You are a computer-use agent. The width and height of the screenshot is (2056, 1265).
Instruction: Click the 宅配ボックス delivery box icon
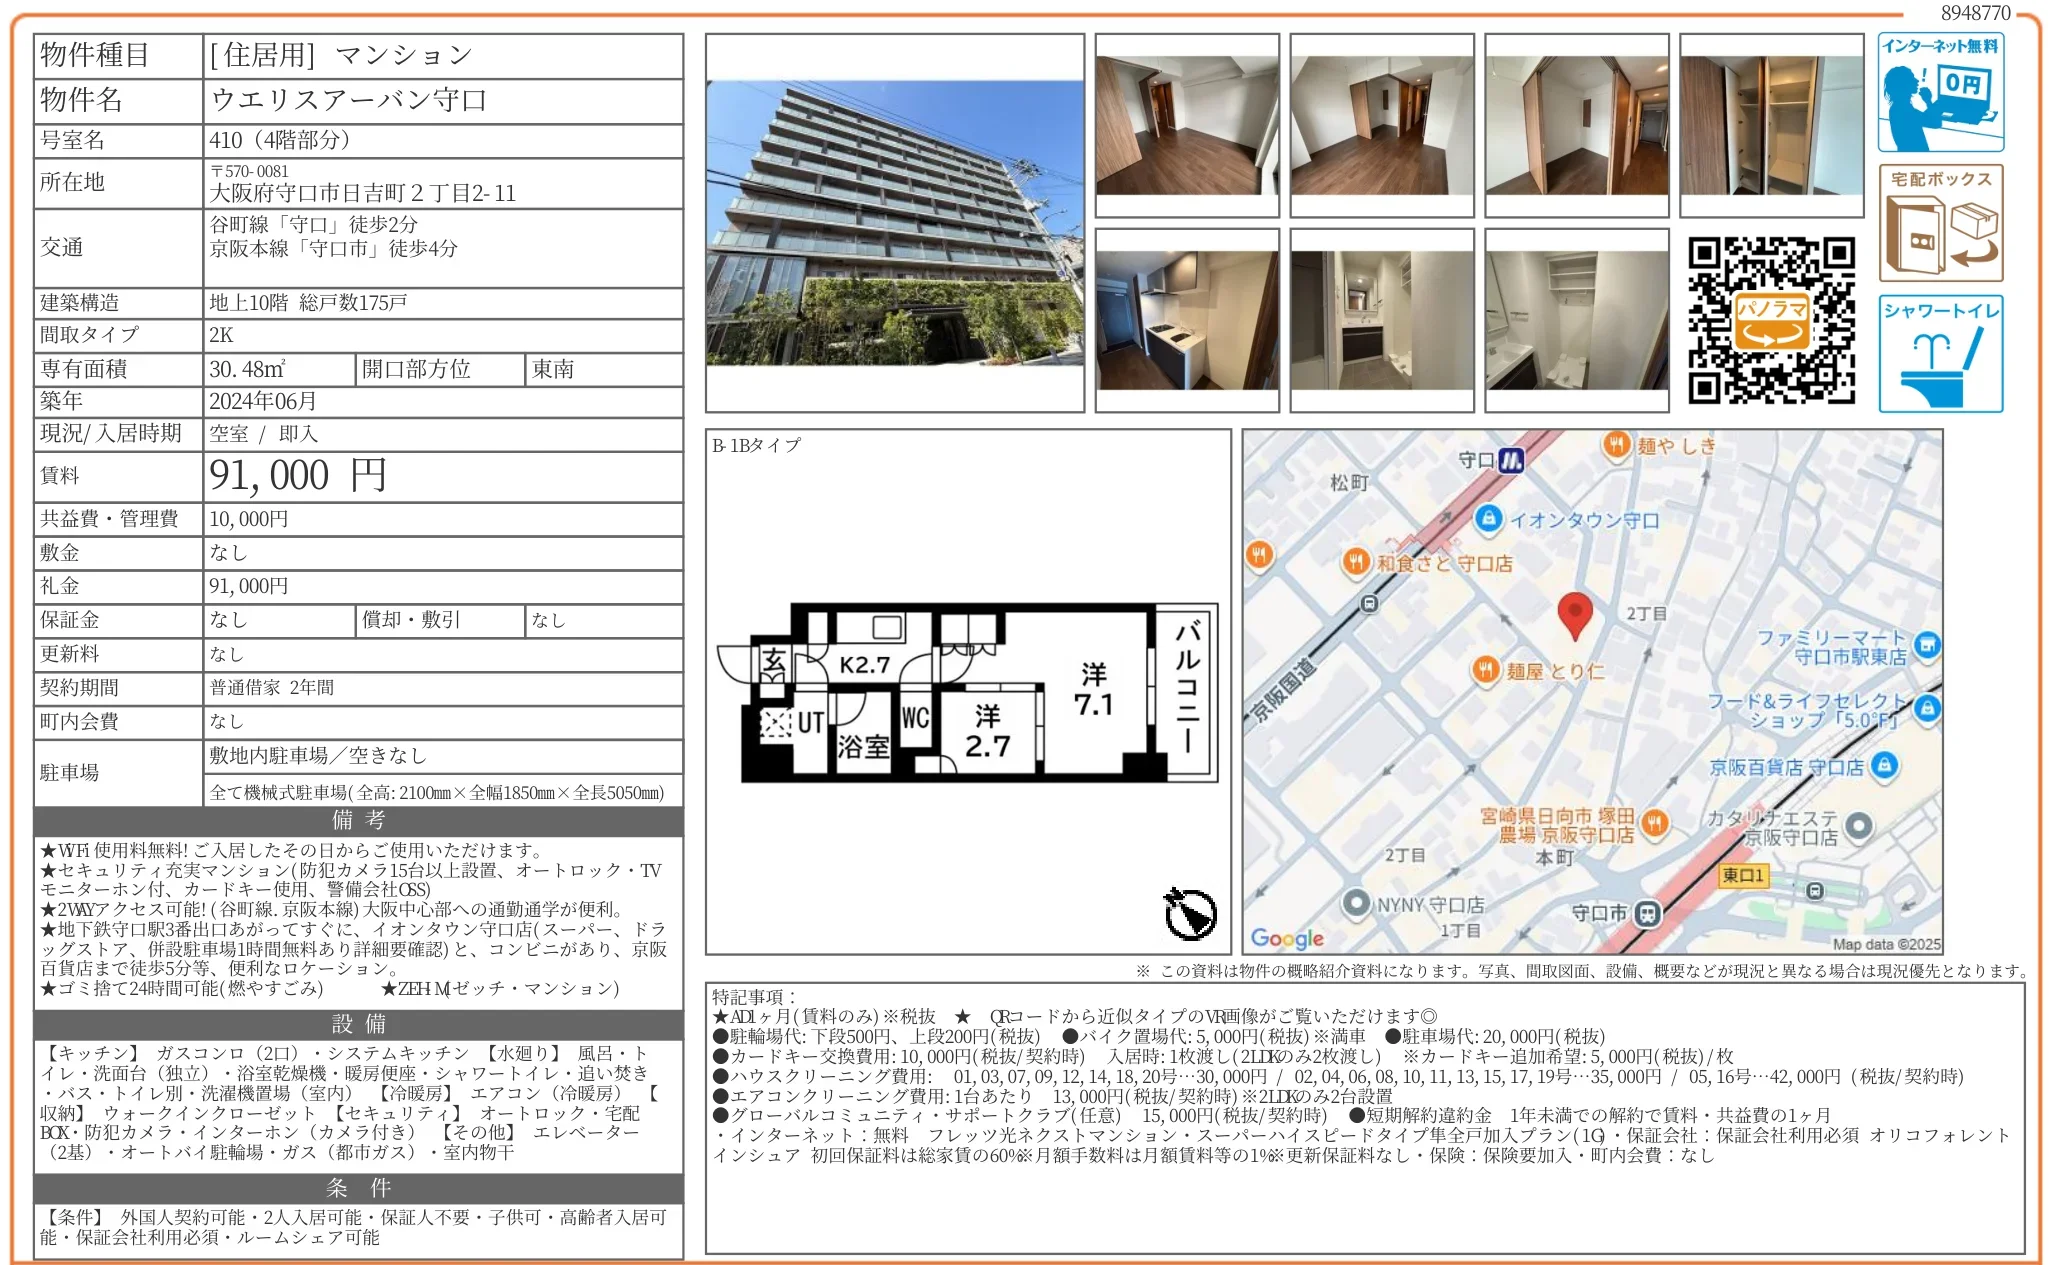coord(1939,223)
